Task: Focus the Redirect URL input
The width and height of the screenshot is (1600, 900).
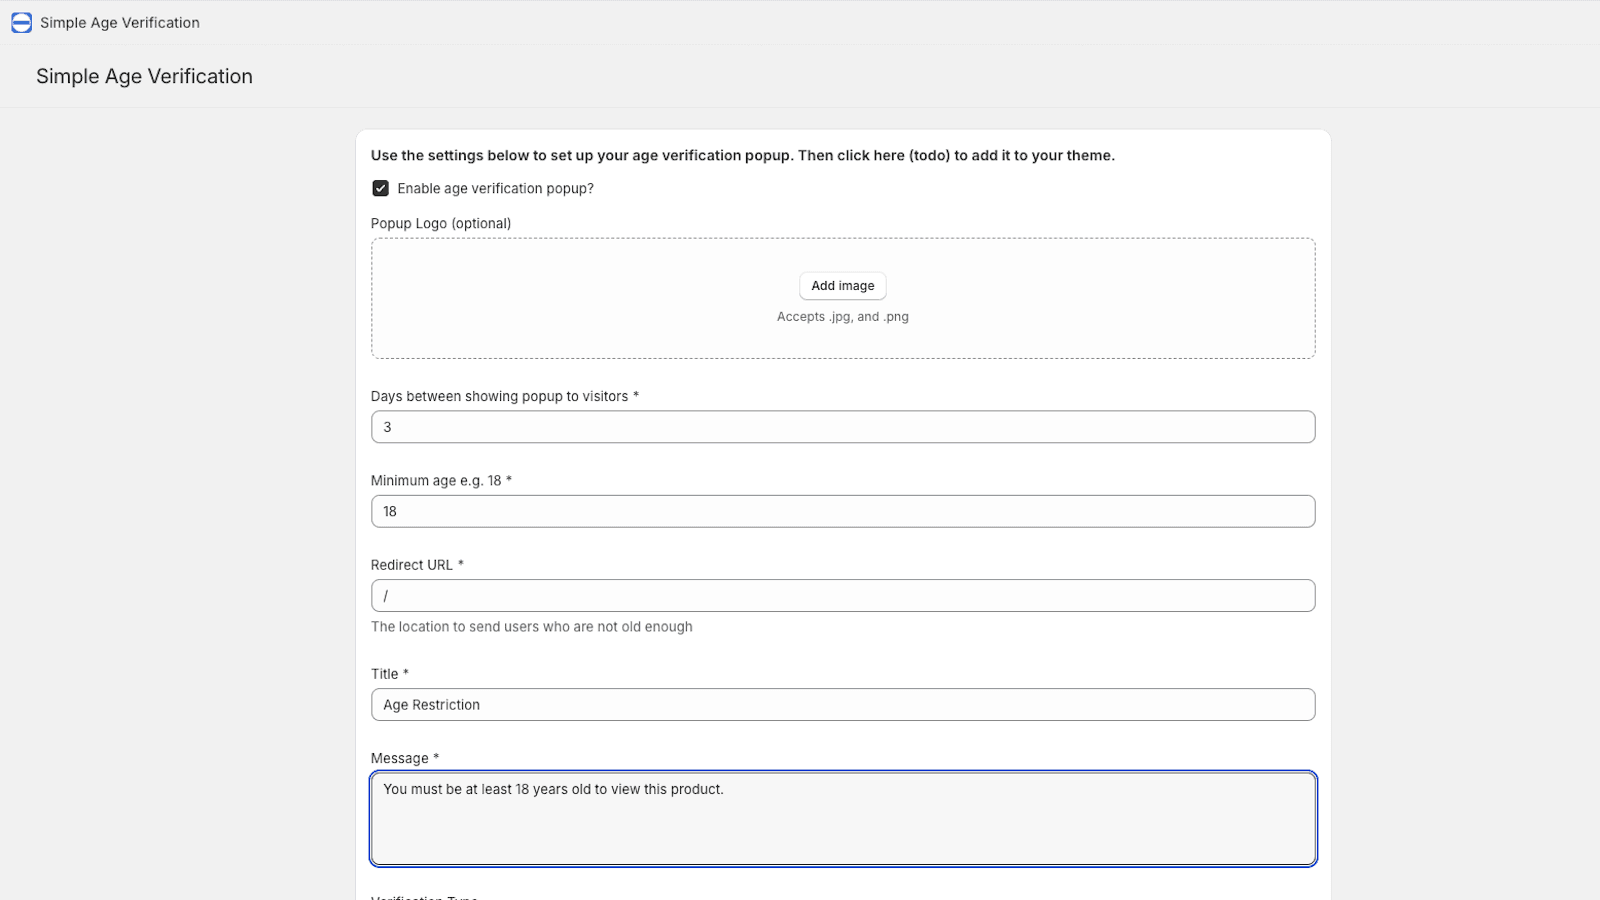Action: point(843,595)
